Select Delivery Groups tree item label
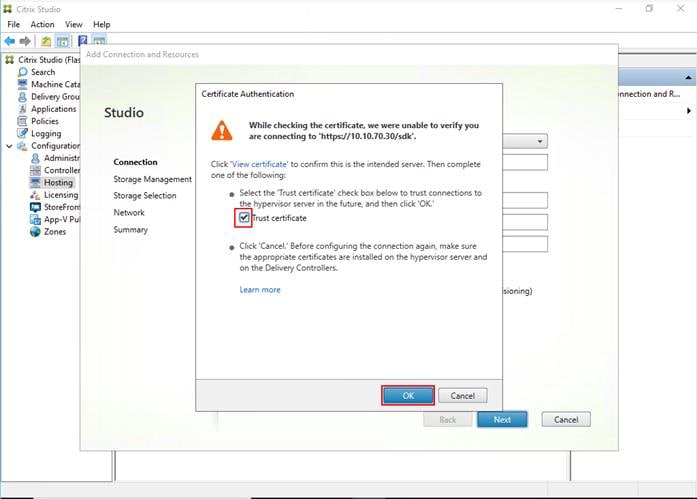This screenshot has width=697, height=499. [55, 96]
